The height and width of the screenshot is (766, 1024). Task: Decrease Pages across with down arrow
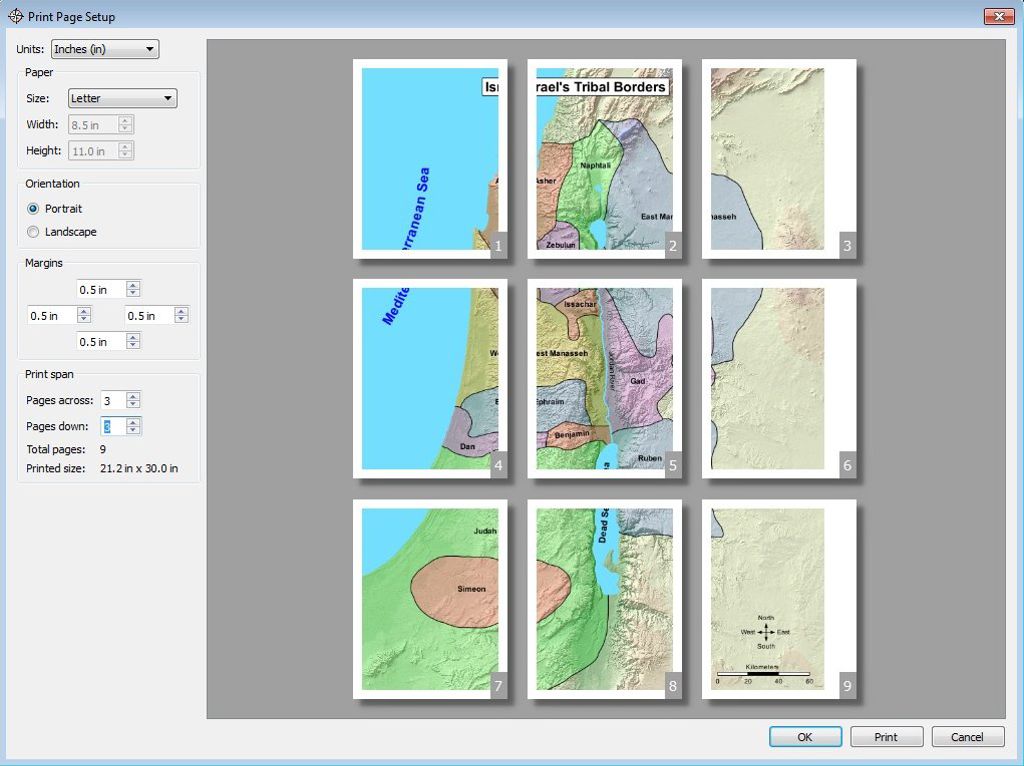click(133, 404)
